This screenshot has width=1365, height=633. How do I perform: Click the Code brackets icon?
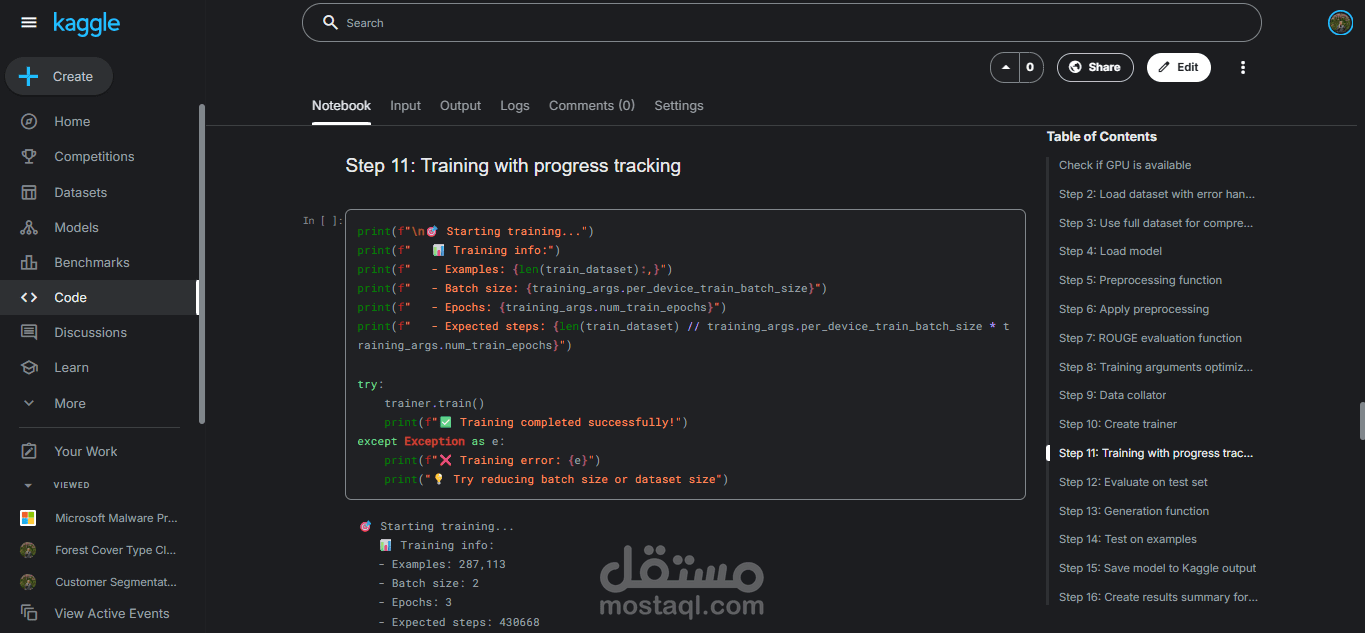click(29, 297)
